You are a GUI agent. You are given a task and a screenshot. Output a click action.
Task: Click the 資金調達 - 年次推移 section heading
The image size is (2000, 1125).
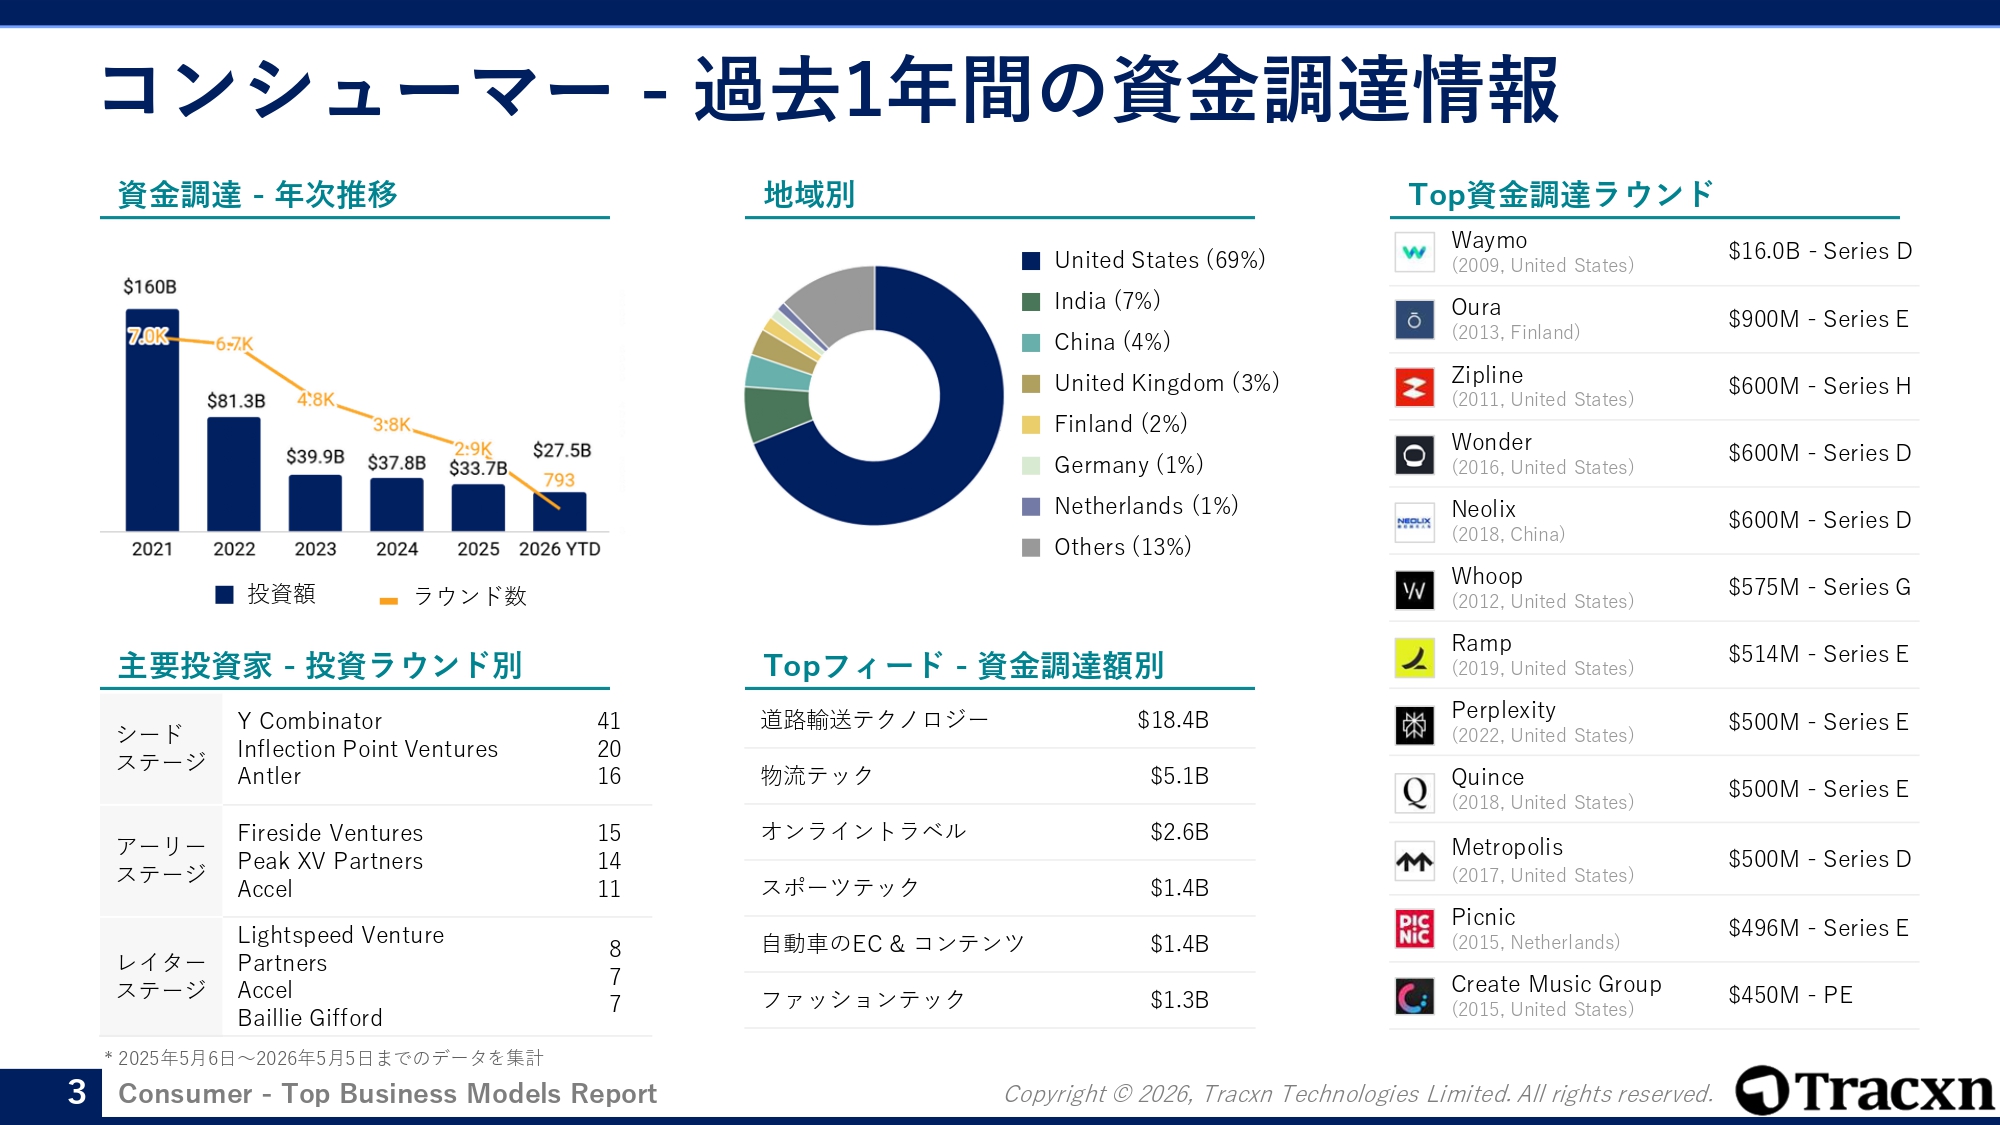(x=258, y=194)
